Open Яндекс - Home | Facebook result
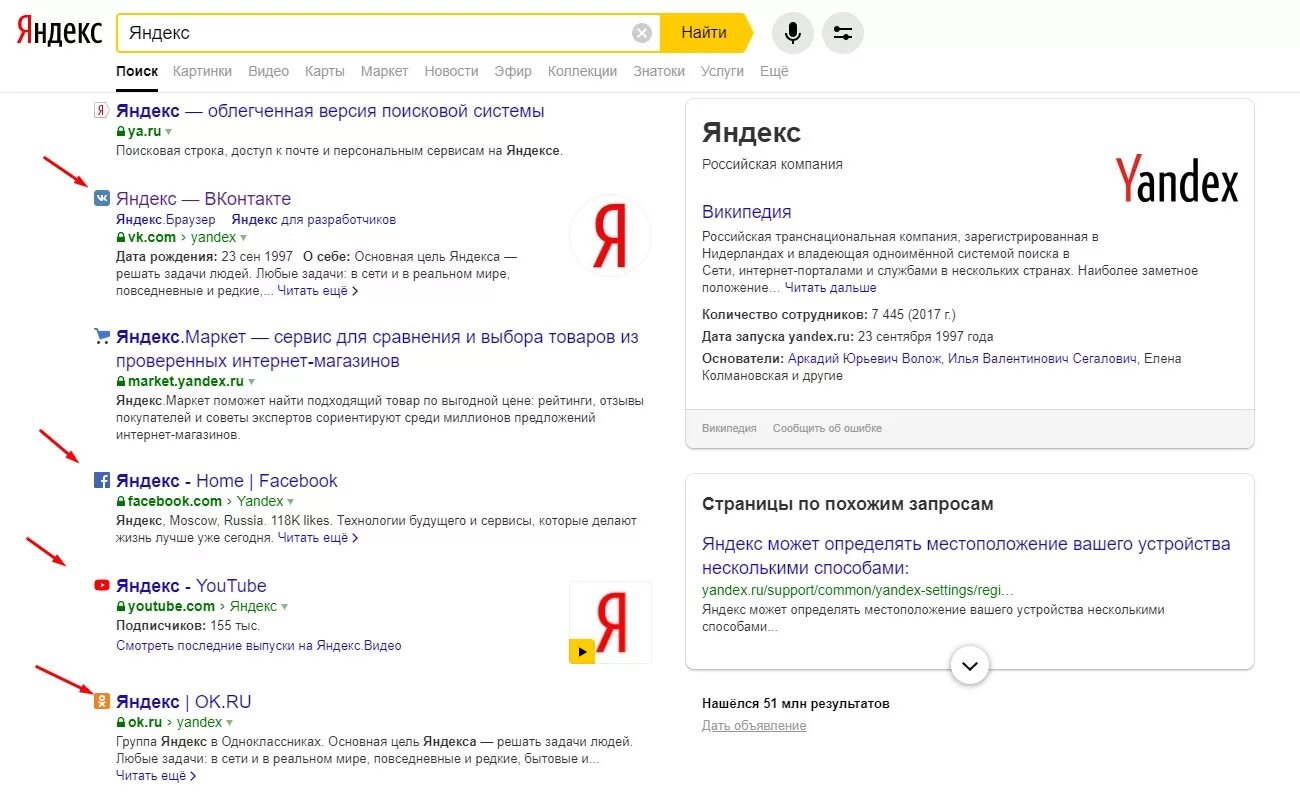 (227, 481)
